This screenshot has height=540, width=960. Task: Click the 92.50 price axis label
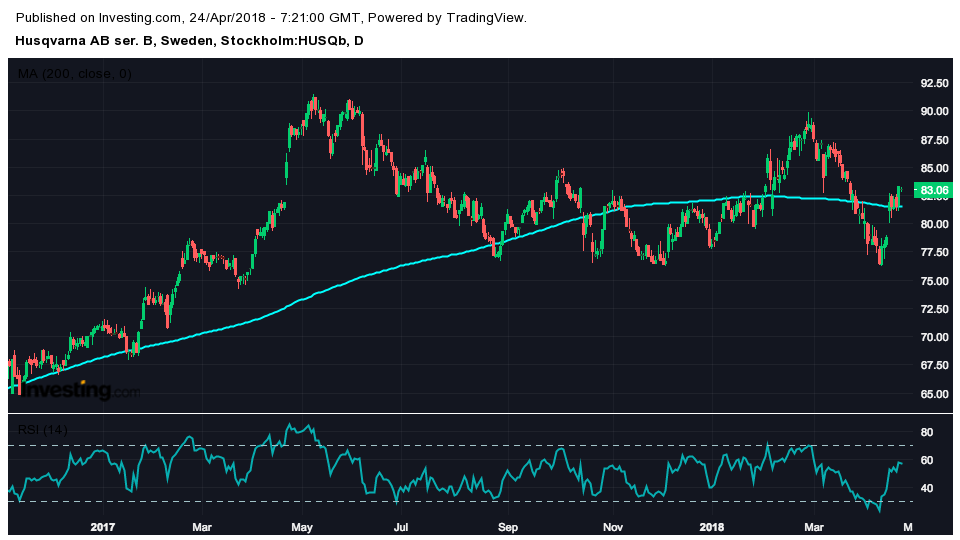(x=934, y=83)
